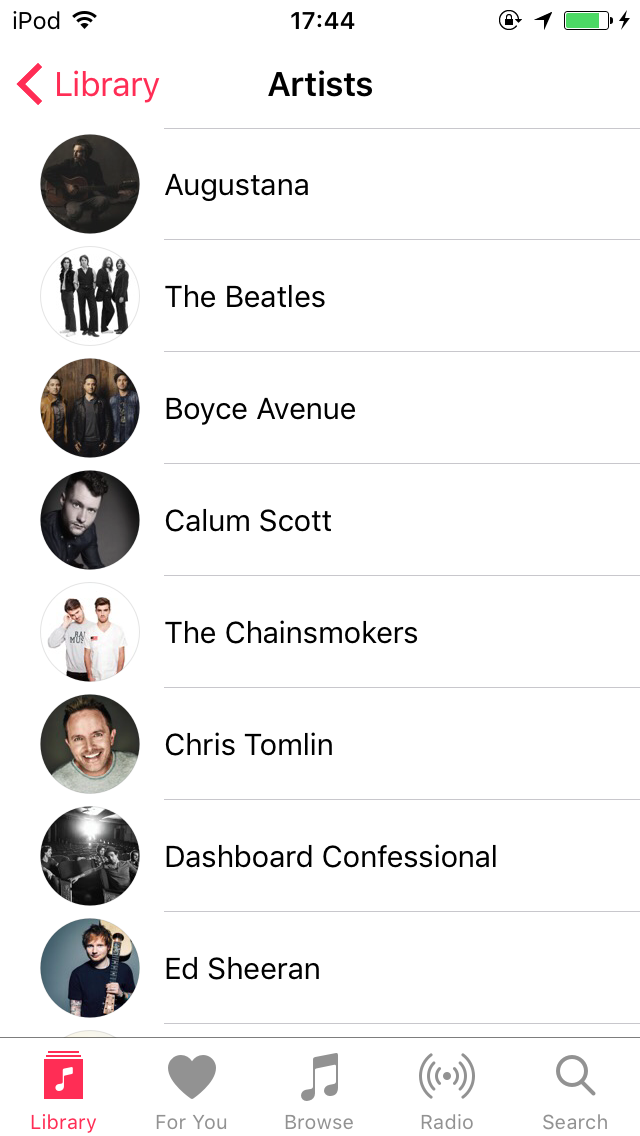Select the Radio broadcast icon
640x1136 pixels.
pos(446,1077)
